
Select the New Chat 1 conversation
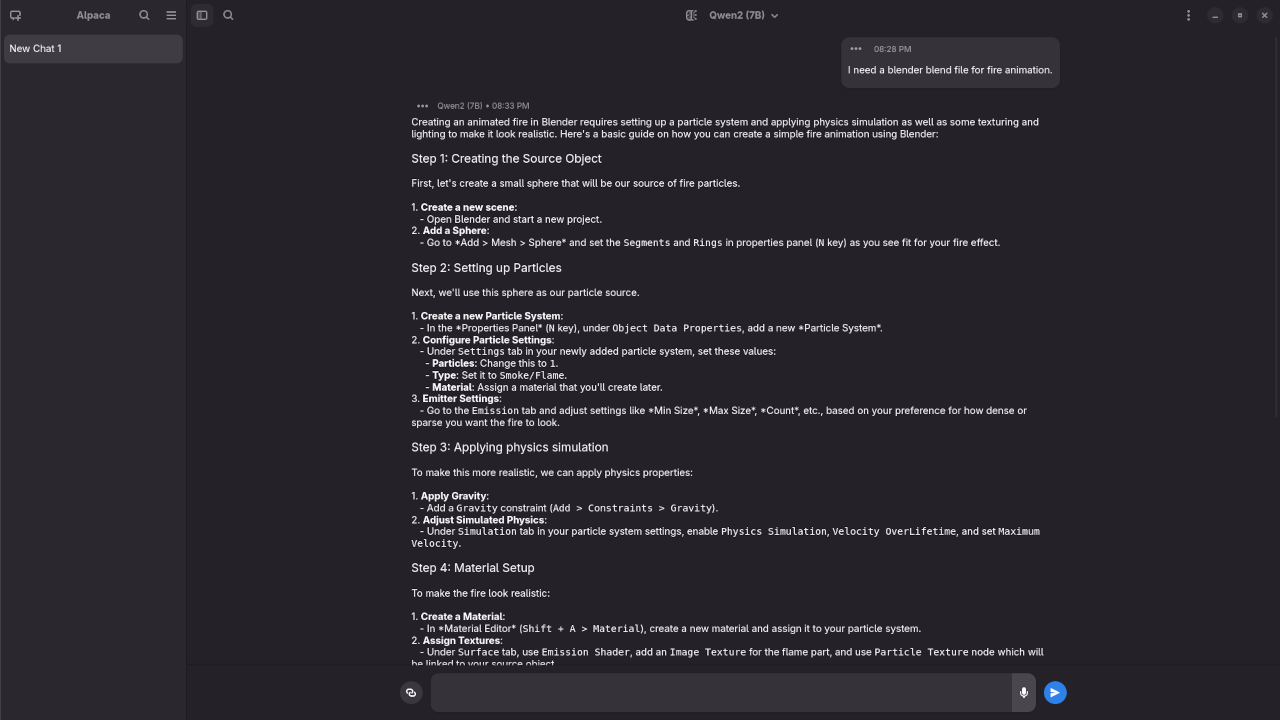(x=93, y=48)
